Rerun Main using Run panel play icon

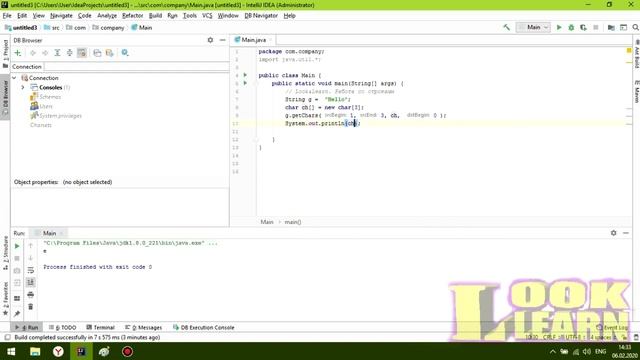pos(17,246)
